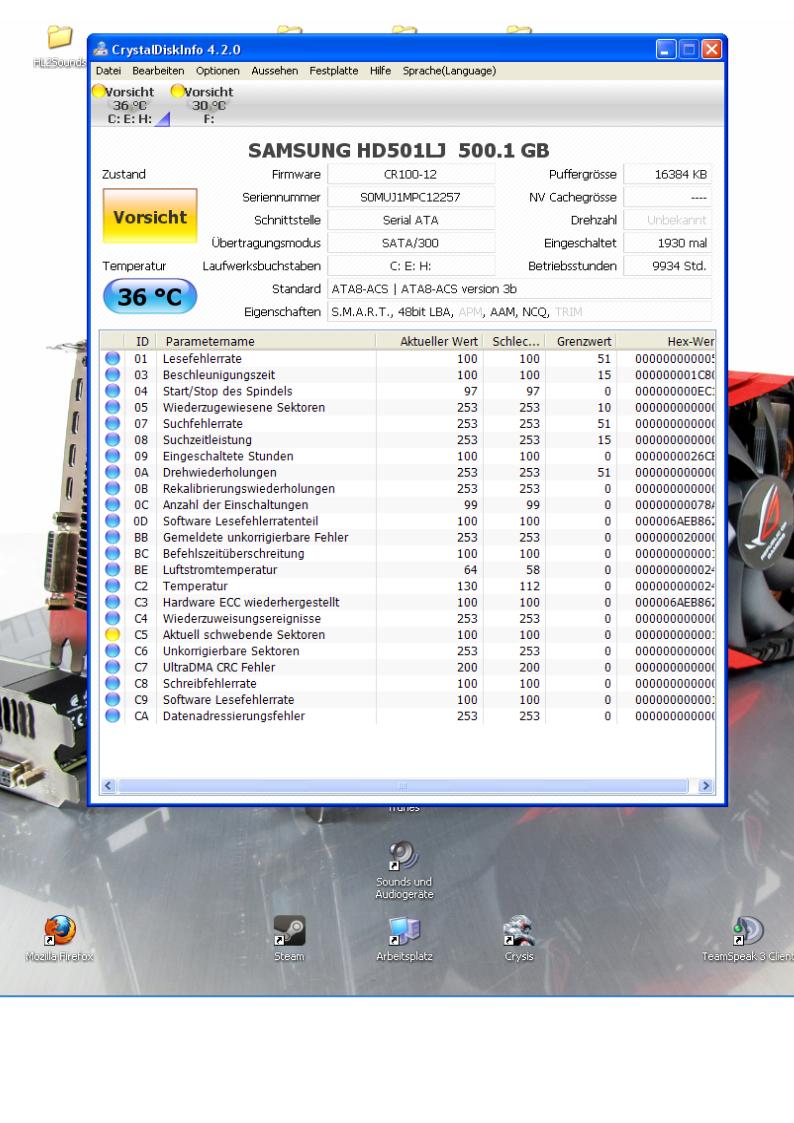Screen dimensions: 794x1123
Task: Select the Software Lesefehlerratenteil row
Action: click(407, 521)
